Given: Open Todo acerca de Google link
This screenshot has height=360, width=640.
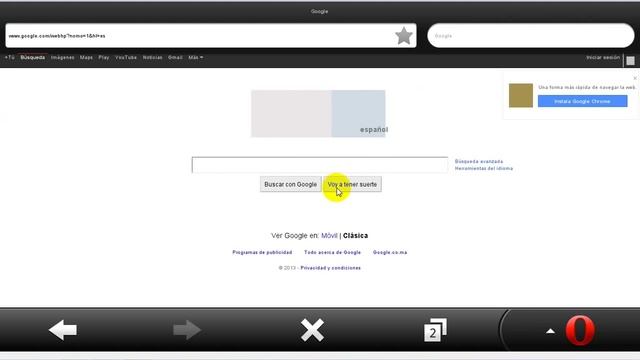Looking at the screenshot, I should pyautogui.click(x=332, y=252).
